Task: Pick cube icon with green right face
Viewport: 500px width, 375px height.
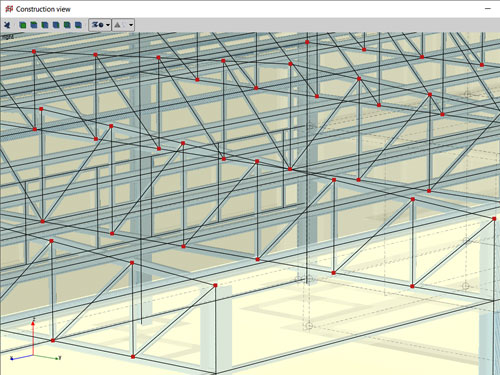Action: pyautogui.click(x=56, y=25)
